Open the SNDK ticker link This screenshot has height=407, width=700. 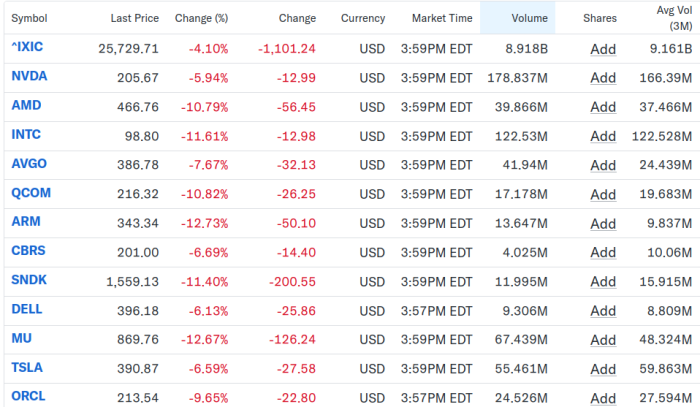tap(29, 280)
